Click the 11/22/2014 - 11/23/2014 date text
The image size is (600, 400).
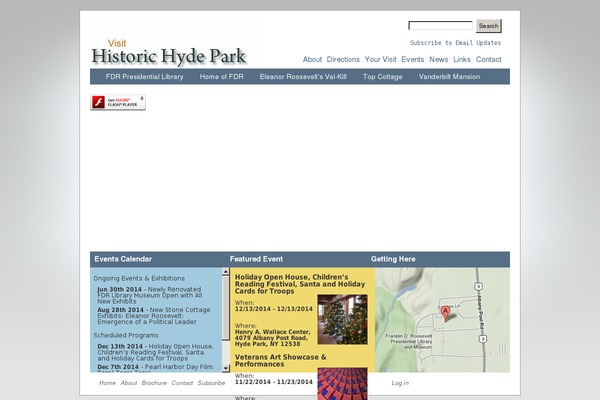point(274,382)
